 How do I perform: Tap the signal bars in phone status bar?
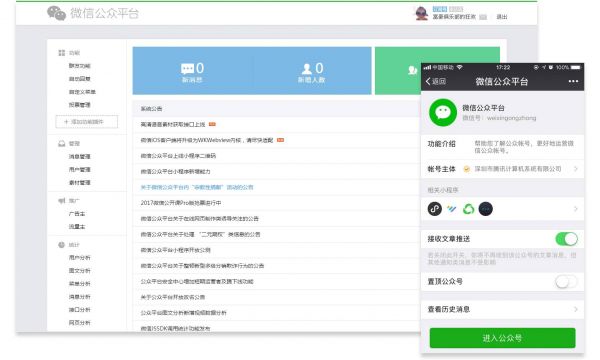(427, 67)
